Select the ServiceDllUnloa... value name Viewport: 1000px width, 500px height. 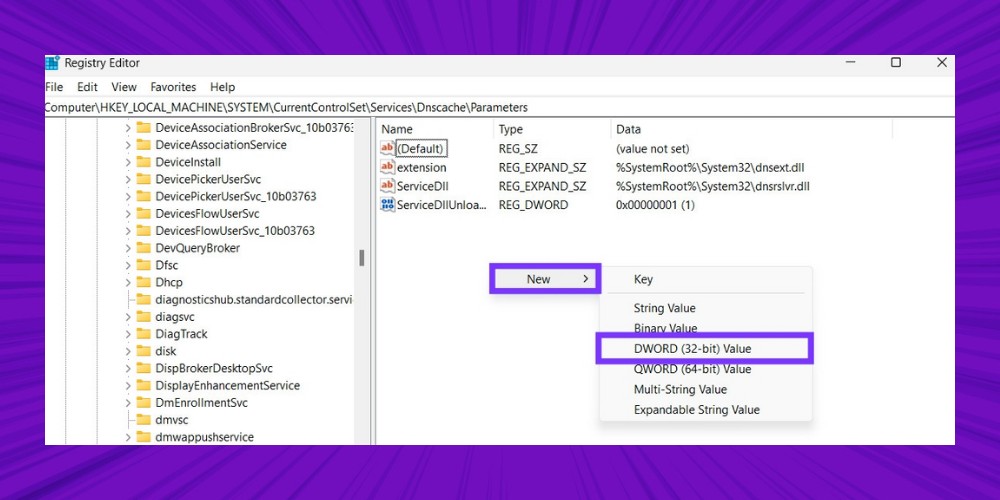click(x=441, y=205)
